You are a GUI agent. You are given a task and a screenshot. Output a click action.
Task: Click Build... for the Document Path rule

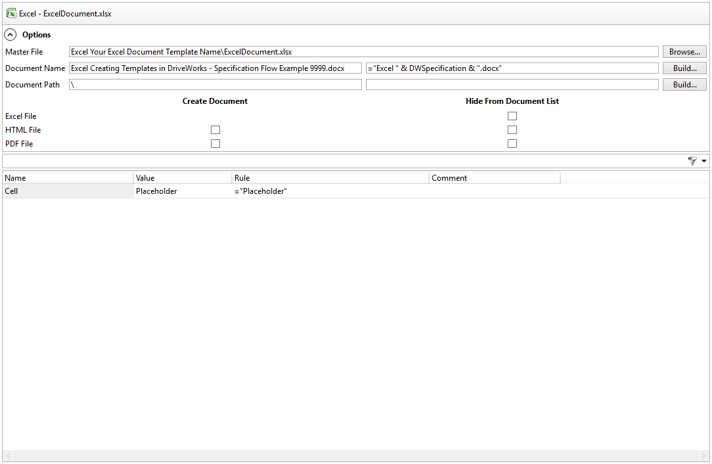tap(684, 85)
